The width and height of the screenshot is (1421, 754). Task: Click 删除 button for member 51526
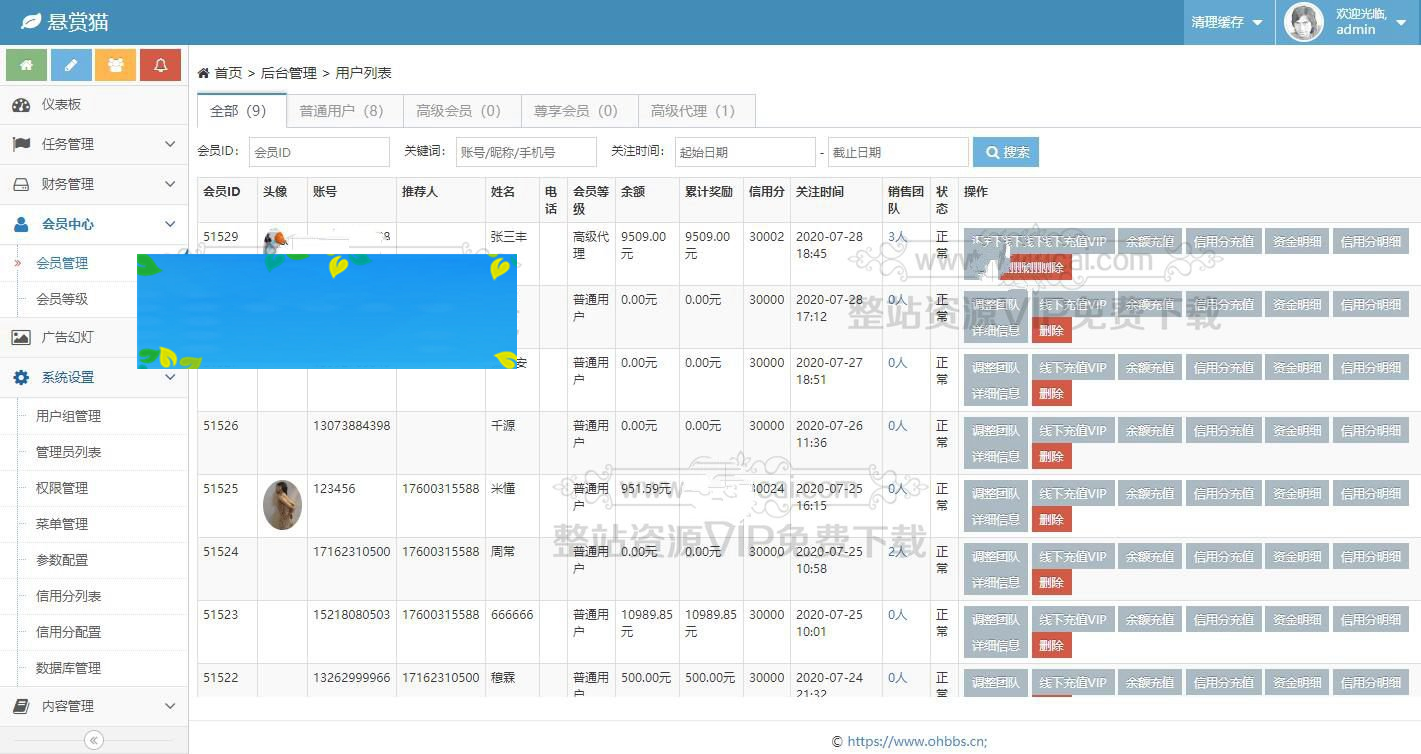point(1051,455)
